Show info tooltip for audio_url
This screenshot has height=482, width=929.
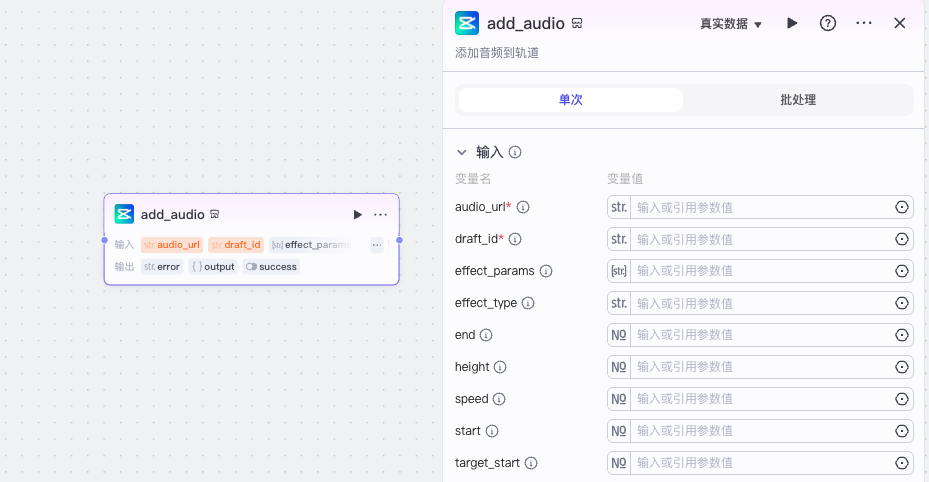click(x=523, y=207)
